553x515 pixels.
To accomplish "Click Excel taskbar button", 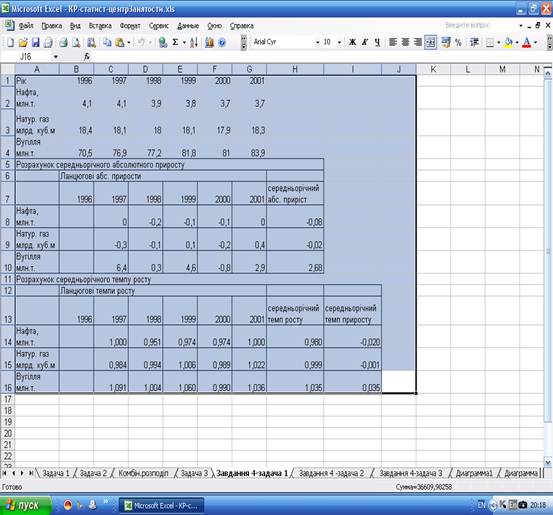I will (x=162, y=505).
